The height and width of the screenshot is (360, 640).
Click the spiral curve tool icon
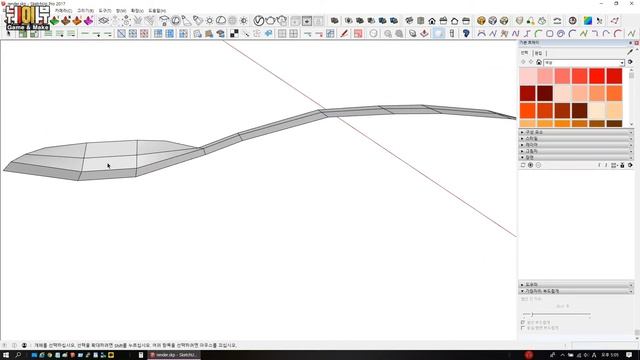(x=561, y=33)
